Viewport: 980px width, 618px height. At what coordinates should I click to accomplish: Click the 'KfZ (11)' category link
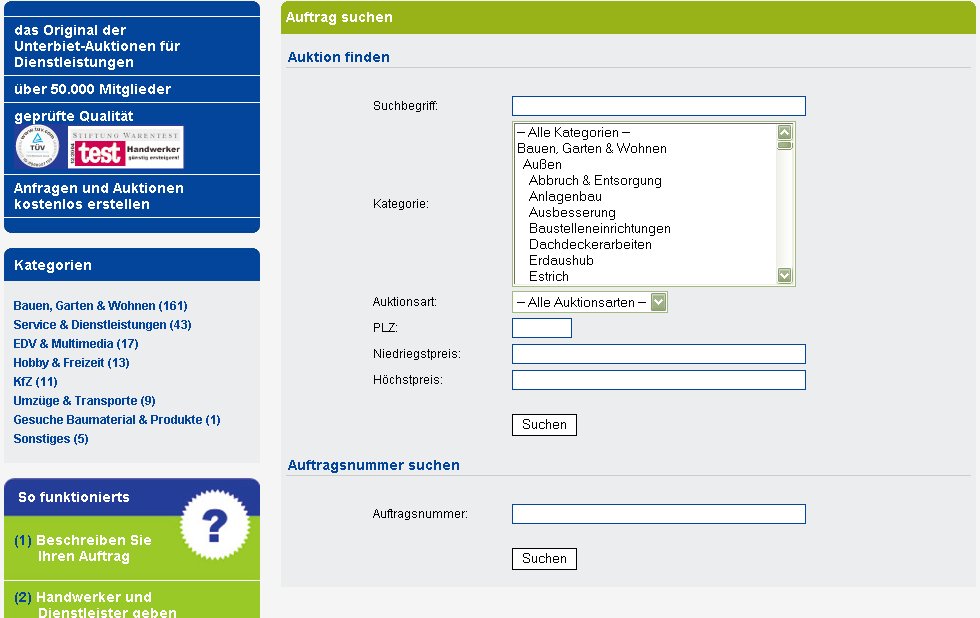[35, 382]
